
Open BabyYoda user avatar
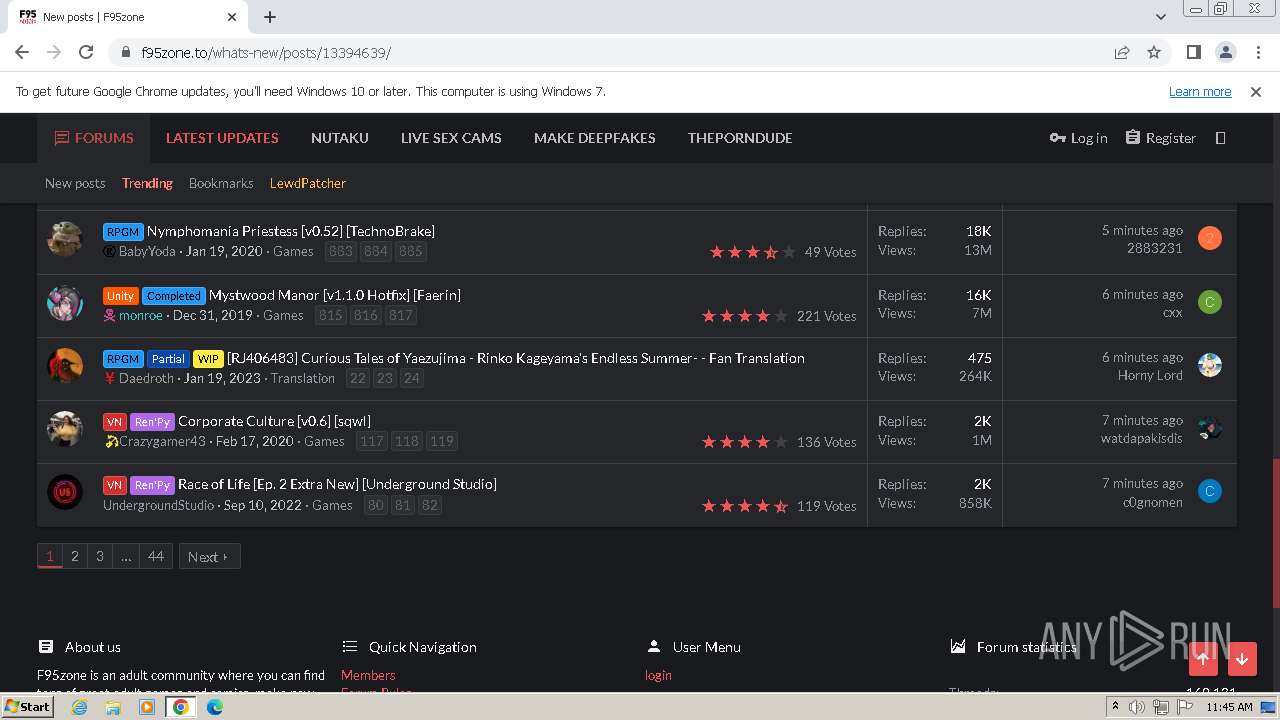point(65,239)
